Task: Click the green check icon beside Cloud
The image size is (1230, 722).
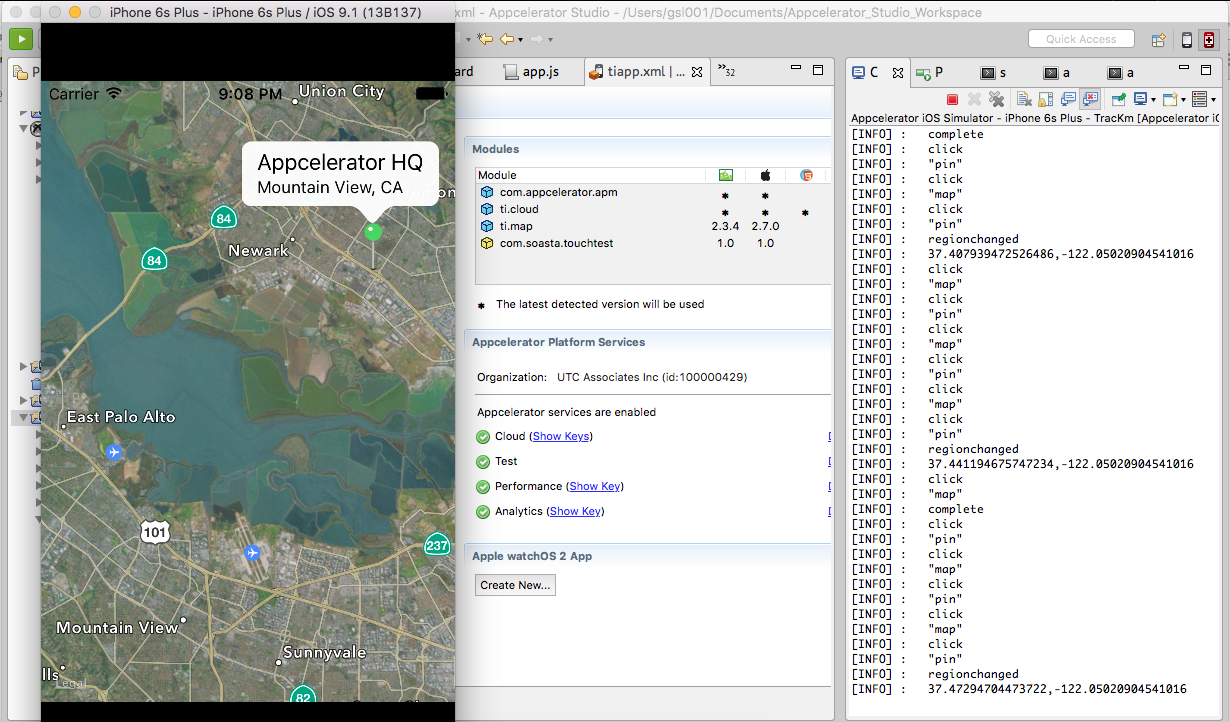Action: 483,437
